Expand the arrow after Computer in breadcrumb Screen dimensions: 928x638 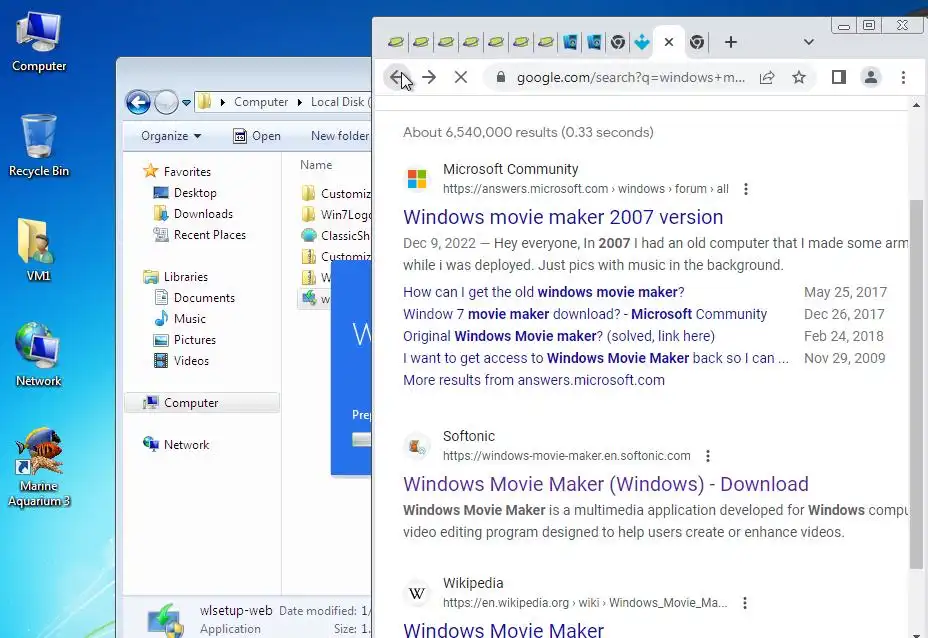click(299, 102)
